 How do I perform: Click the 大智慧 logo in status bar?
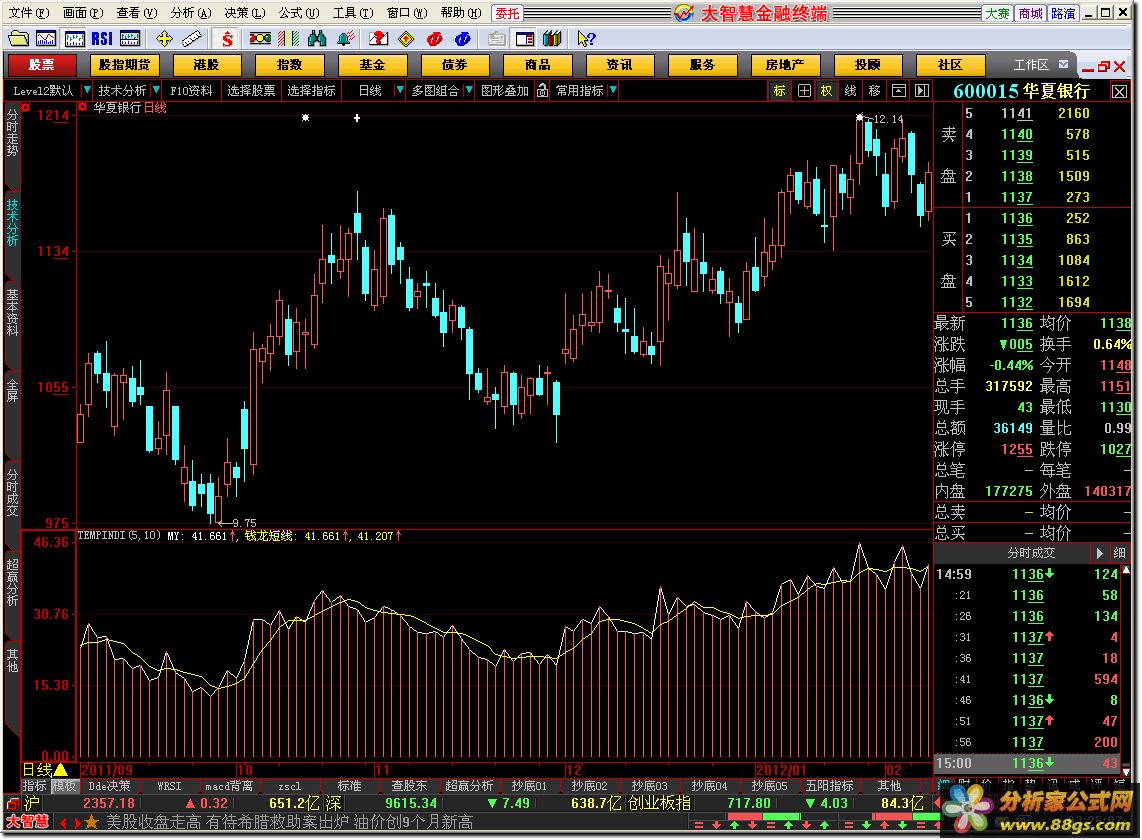pyautogui.click(x=27, y=822)
